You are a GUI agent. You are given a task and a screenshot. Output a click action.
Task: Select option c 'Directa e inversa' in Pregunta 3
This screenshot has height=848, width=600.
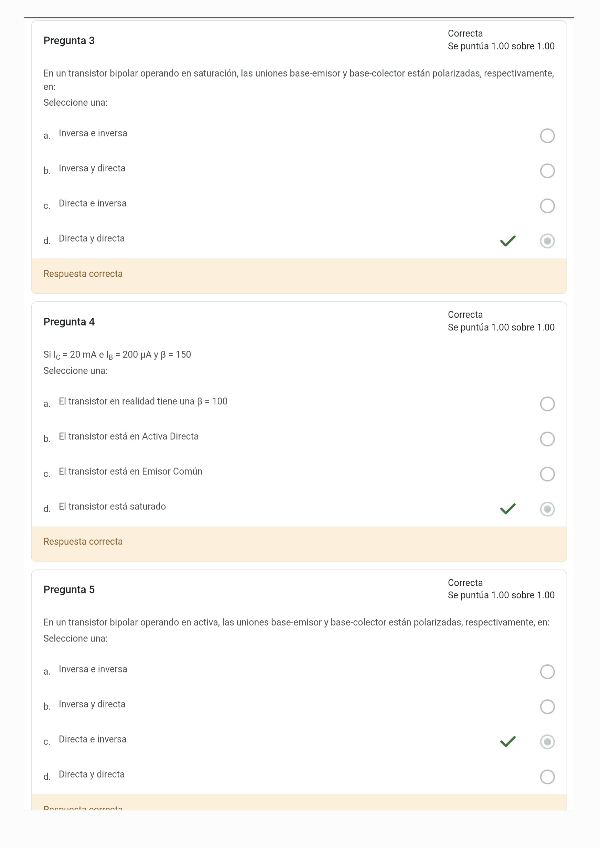click(x=547, y=206)
